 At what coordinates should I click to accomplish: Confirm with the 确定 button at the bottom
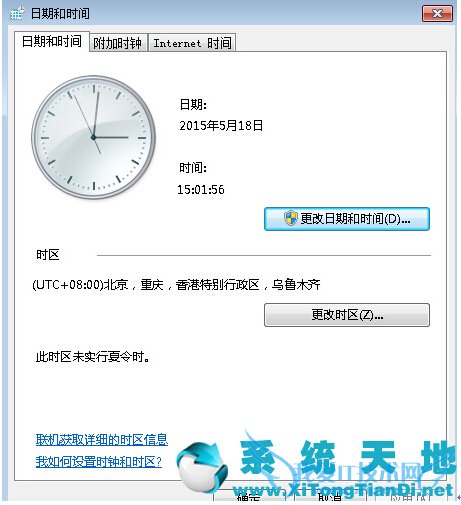pyautogui.click(x=249, y=497)
